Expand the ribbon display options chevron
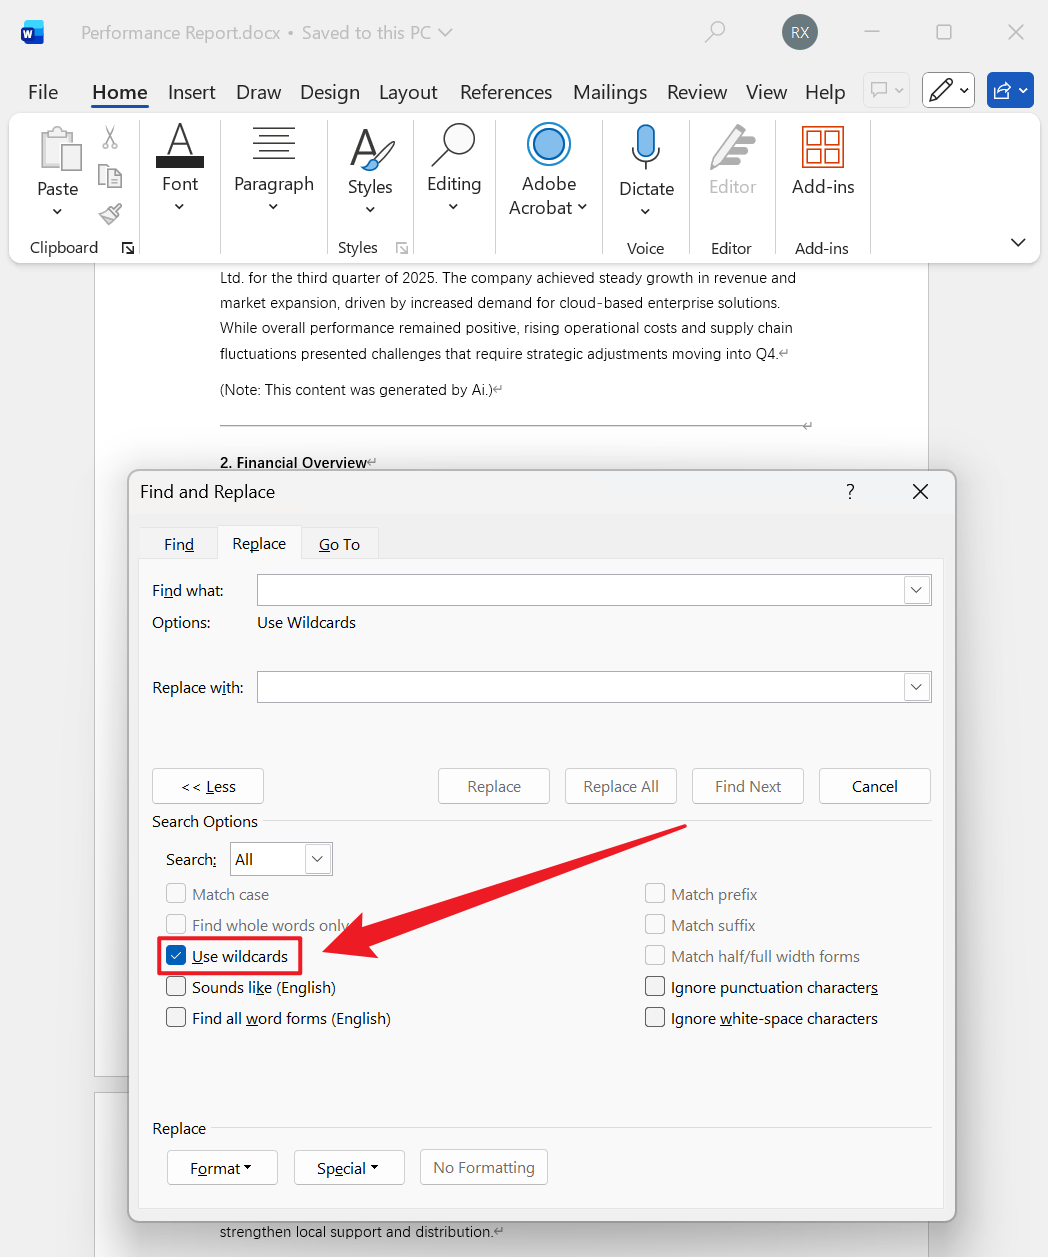The height and width of the screenshot is (1257, 1048). 1018,242
